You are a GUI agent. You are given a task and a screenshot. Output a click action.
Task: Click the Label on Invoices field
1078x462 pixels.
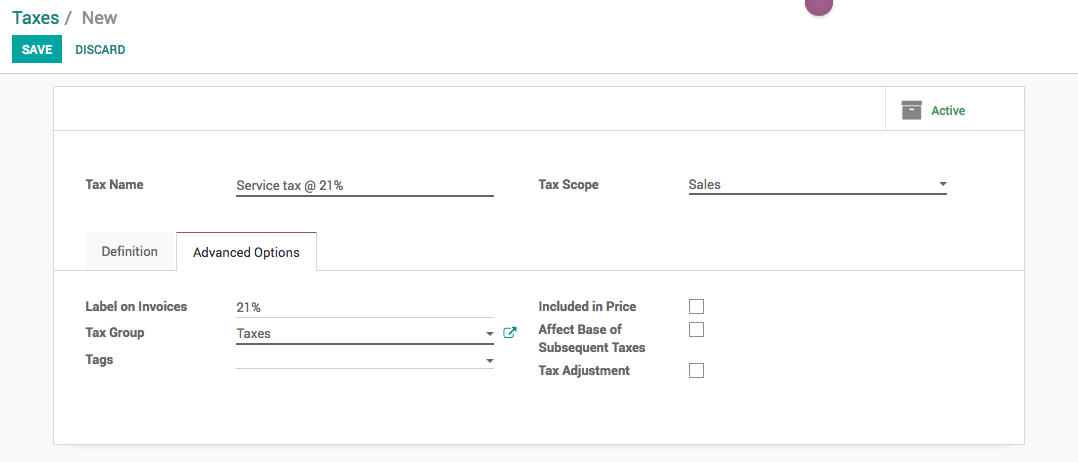[364, 307]
